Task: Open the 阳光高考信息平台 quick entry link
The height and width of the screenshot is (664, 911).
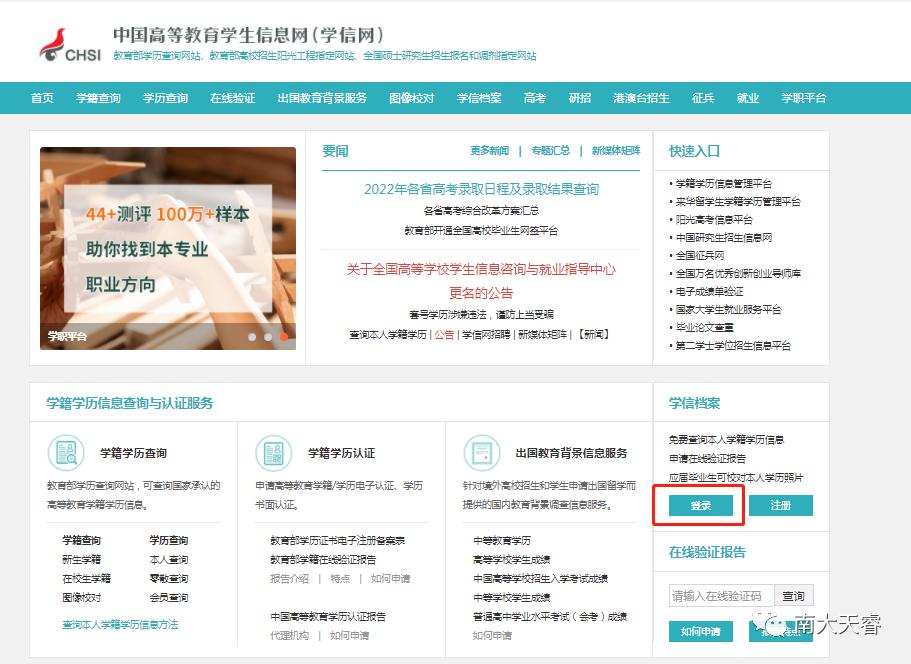Action: pyautogui.click(x=715, y=219)
